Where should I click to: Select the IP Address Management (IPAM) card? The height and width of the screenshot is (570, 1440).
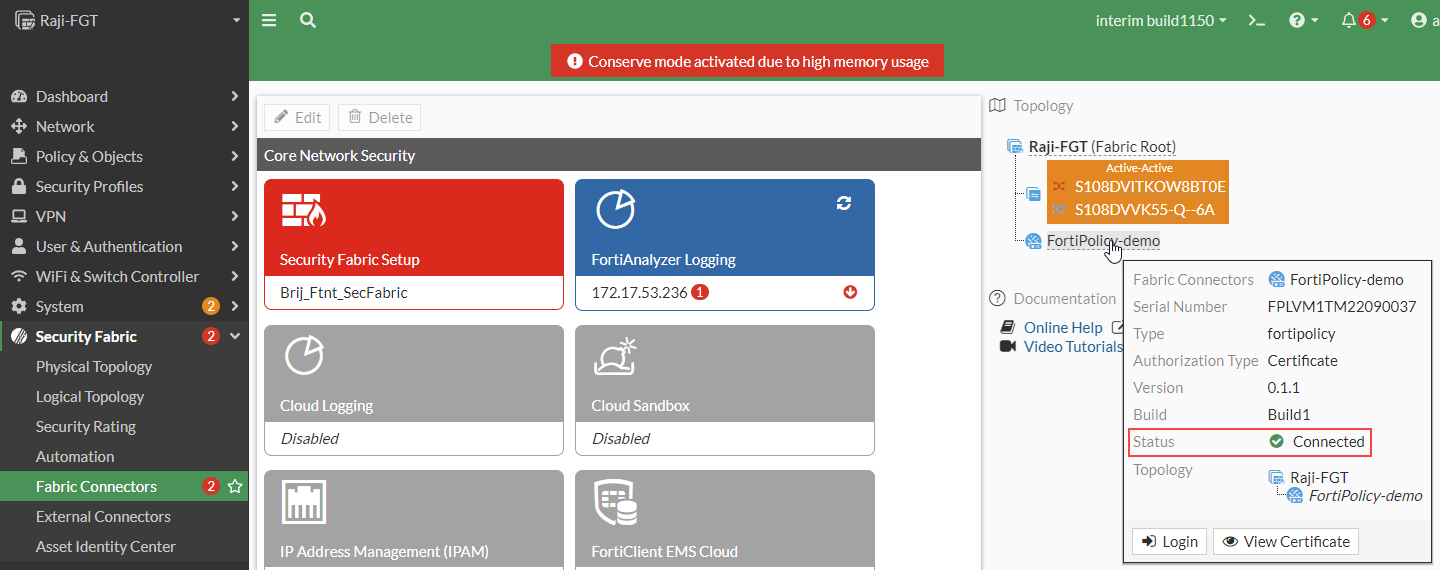(414, 520)
